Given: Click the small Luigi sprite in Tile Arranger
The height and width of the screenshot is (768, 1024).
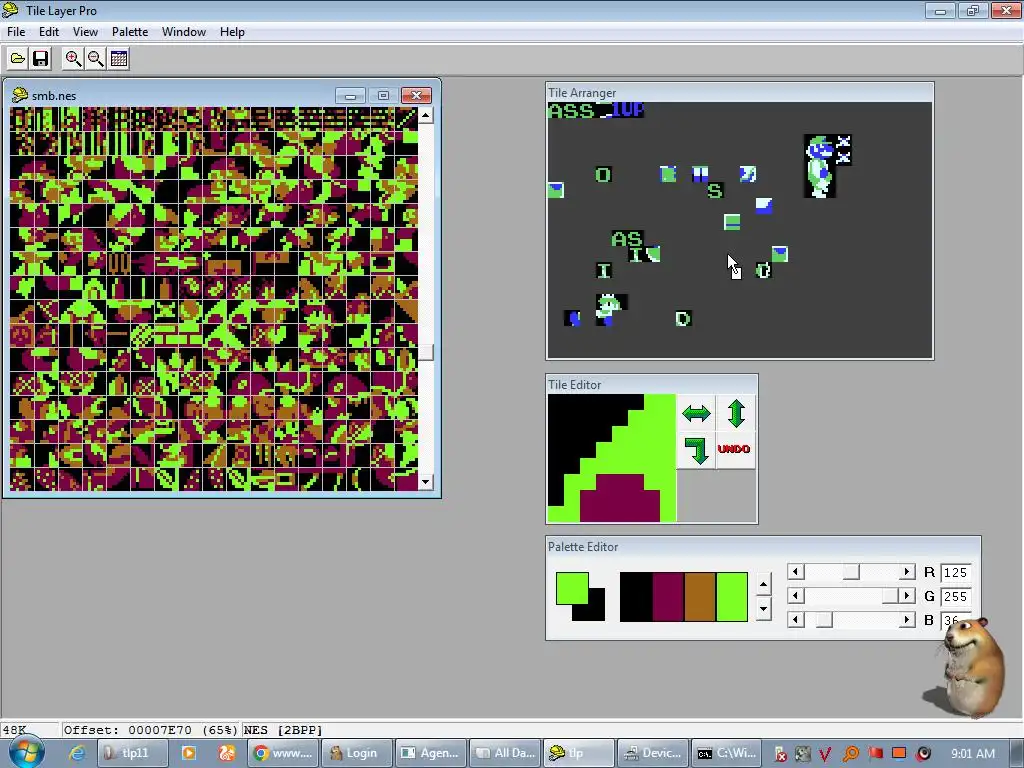Looking at the screenshot, I should point(610,310).
